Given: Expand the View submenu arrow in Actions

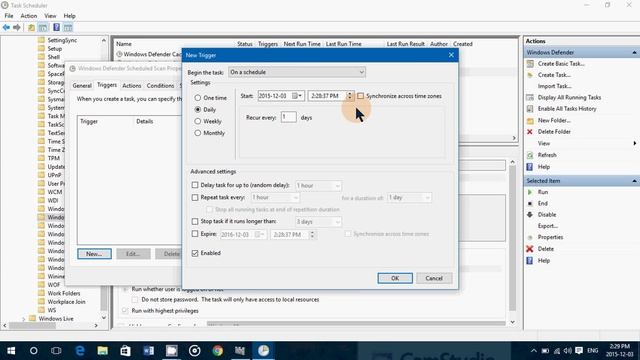Looking at the screenshot, I should [635, 143].
